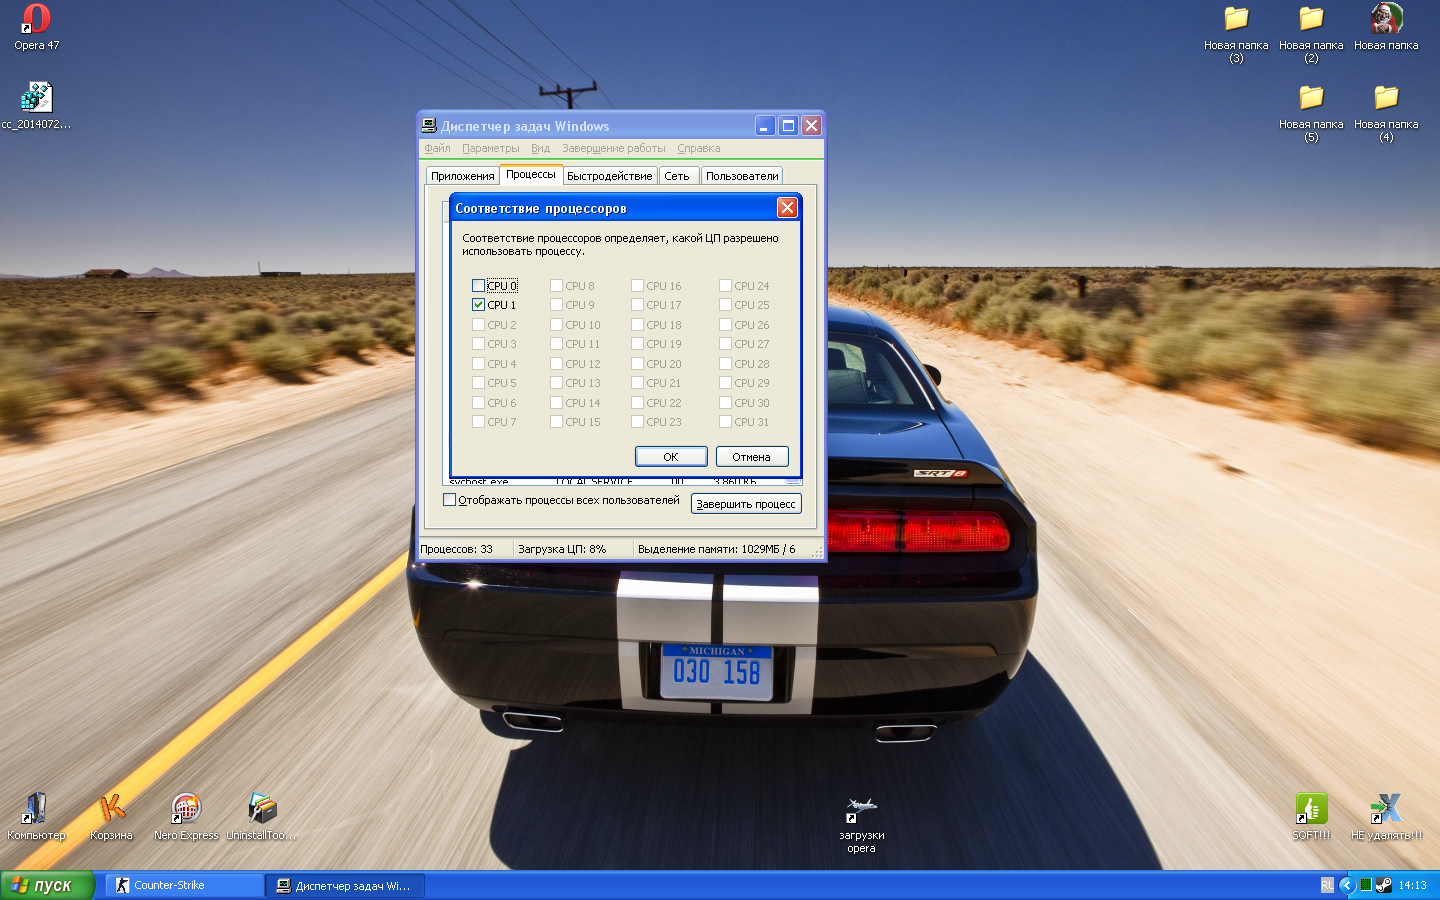Uncheck the CPU 1 checkbox

pyautogui.click(x=478, y=305)
